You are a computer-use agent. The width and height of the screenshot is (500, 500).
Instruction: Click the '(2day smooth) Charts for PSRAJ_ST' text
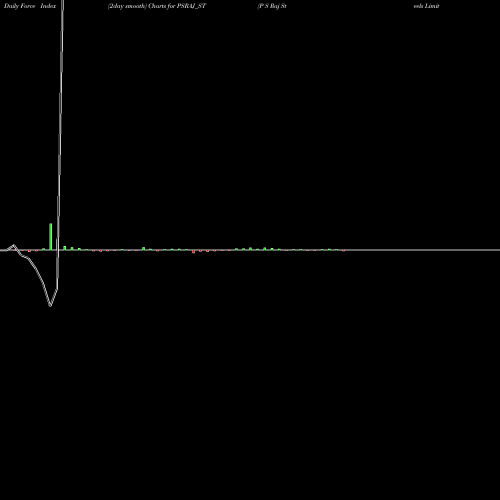(x=157, y=6)
